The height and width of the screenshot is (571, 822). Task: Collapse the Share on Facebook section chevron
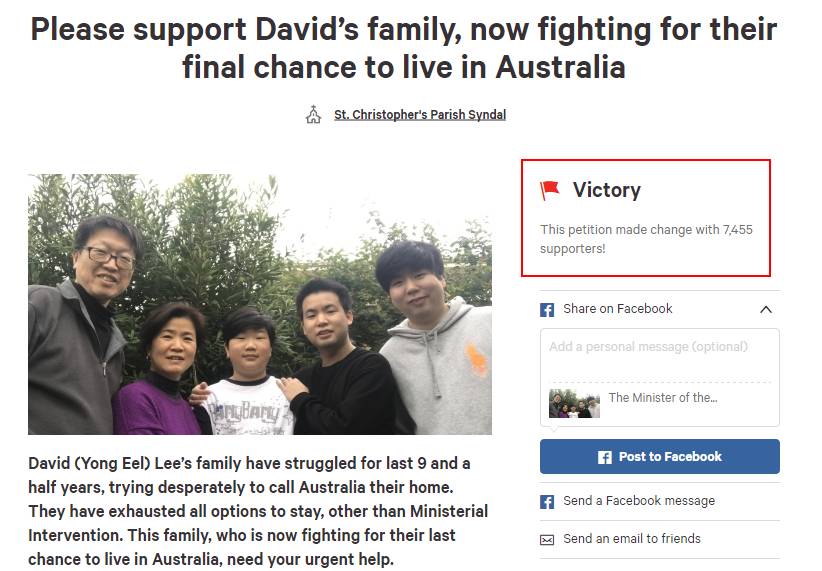click(766, 309)
